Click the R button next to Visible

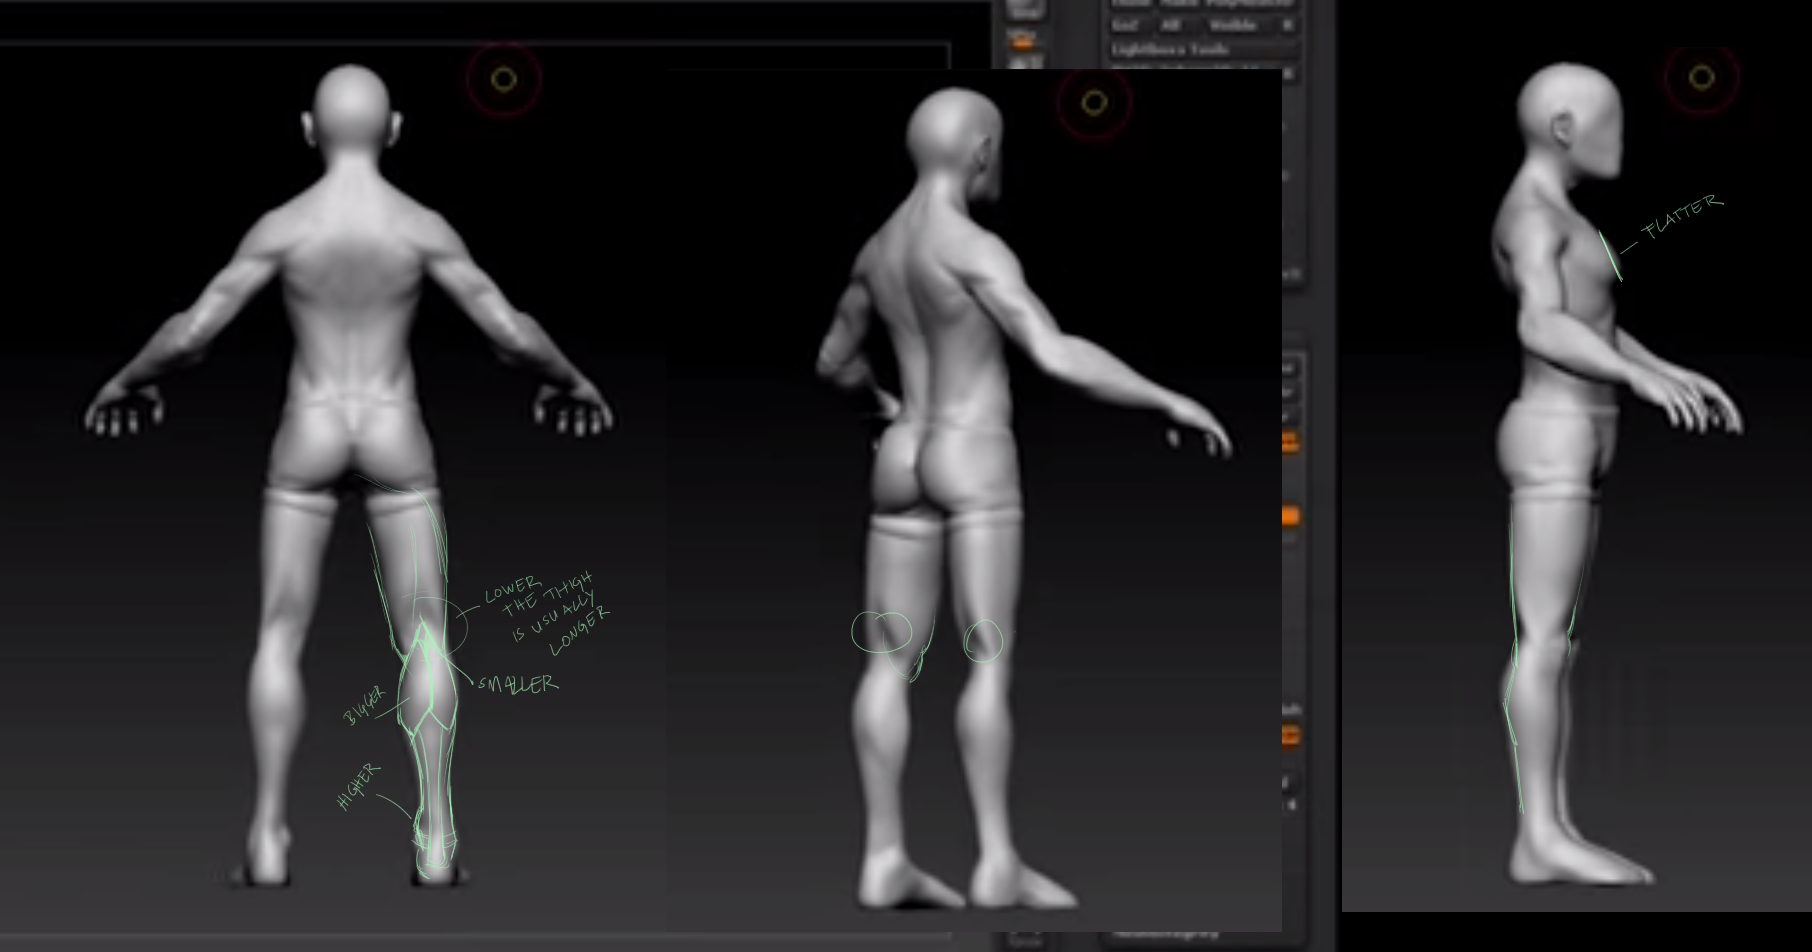pos(1287,25)
